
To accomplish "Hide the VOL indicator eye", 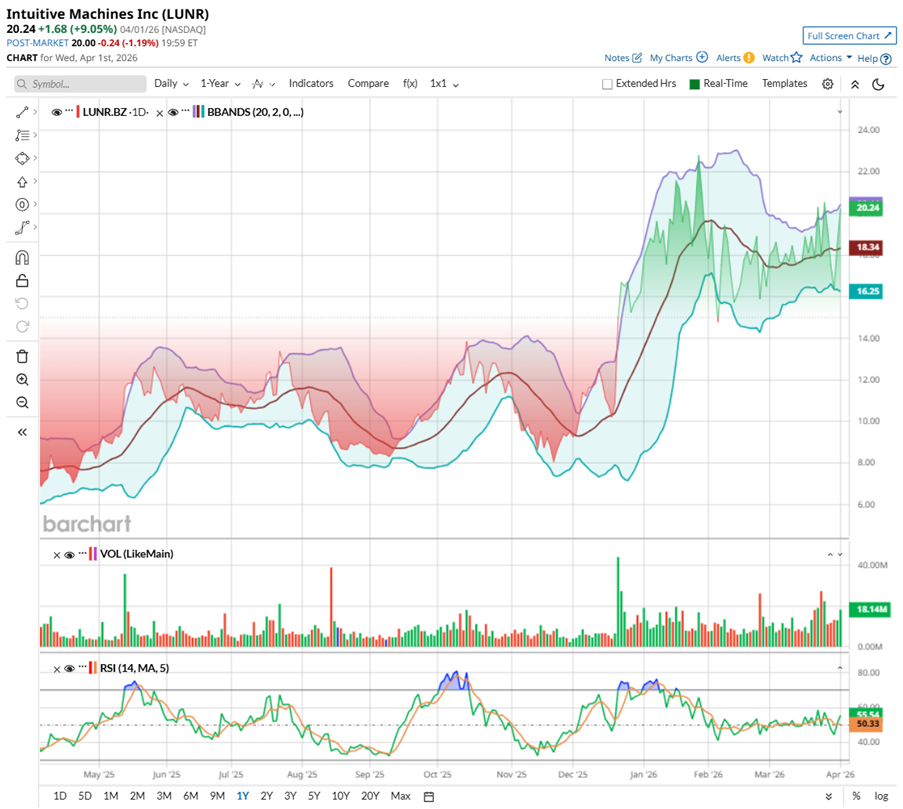I will (70, 554).
